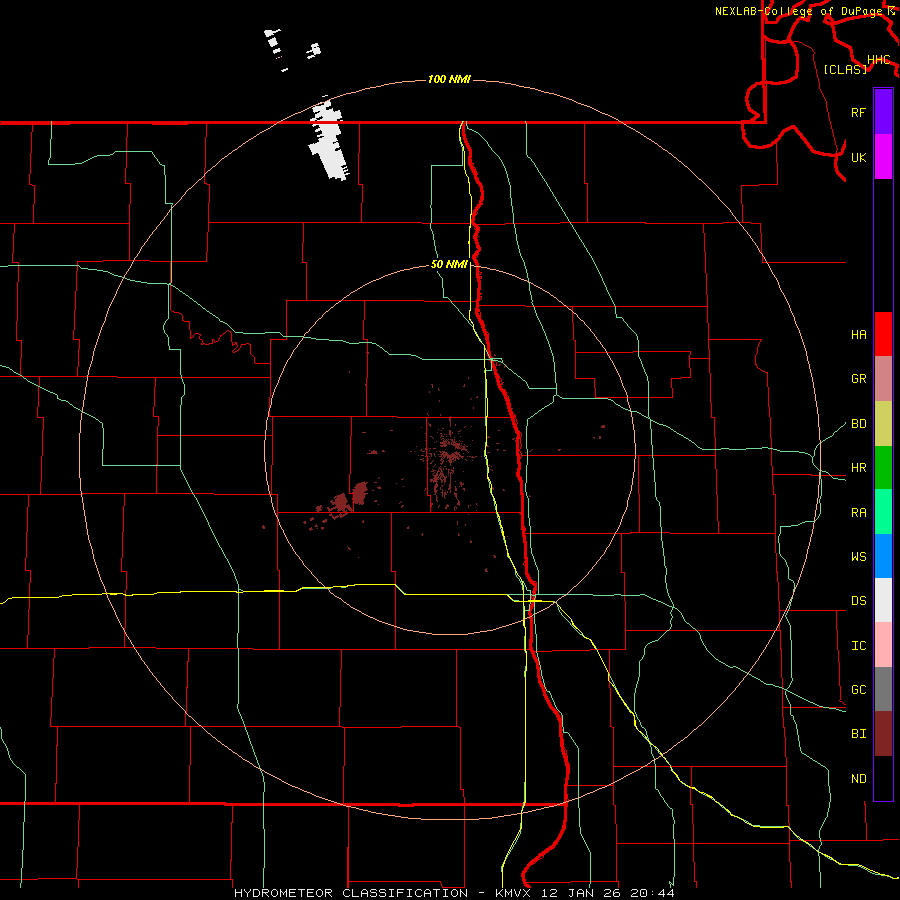Click the GC gray legend color swatch
The image size is (900, 900).
pos(883,689)
